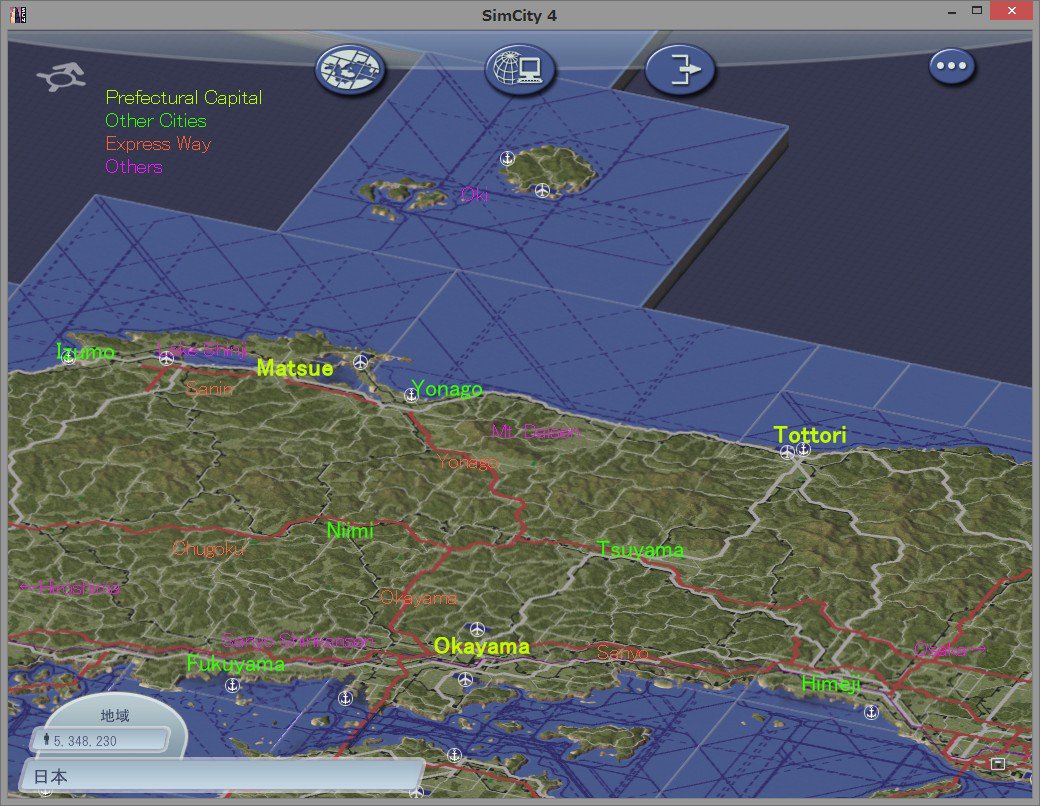Expand the 地域 region panel tab
The width and height of the screenshot is (1040, 806).
pos(115,715)
